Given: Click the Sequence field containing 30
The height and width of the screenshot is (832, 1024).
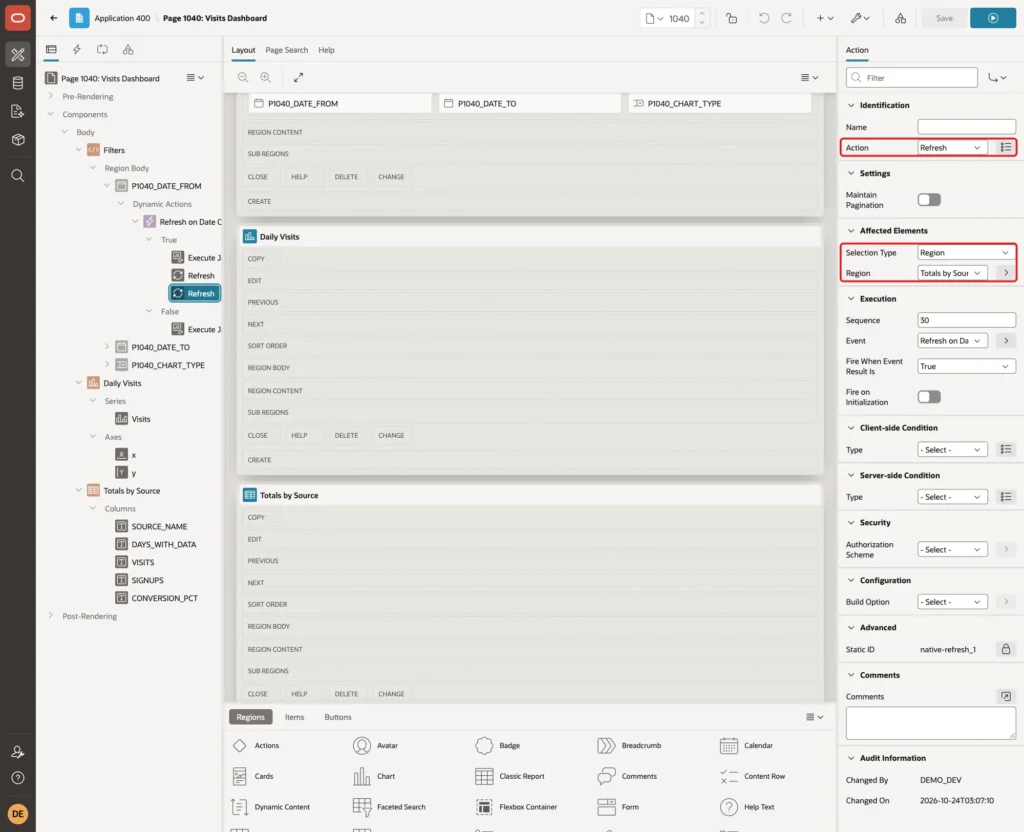Looking at the screenshot, I should [966, 320].
